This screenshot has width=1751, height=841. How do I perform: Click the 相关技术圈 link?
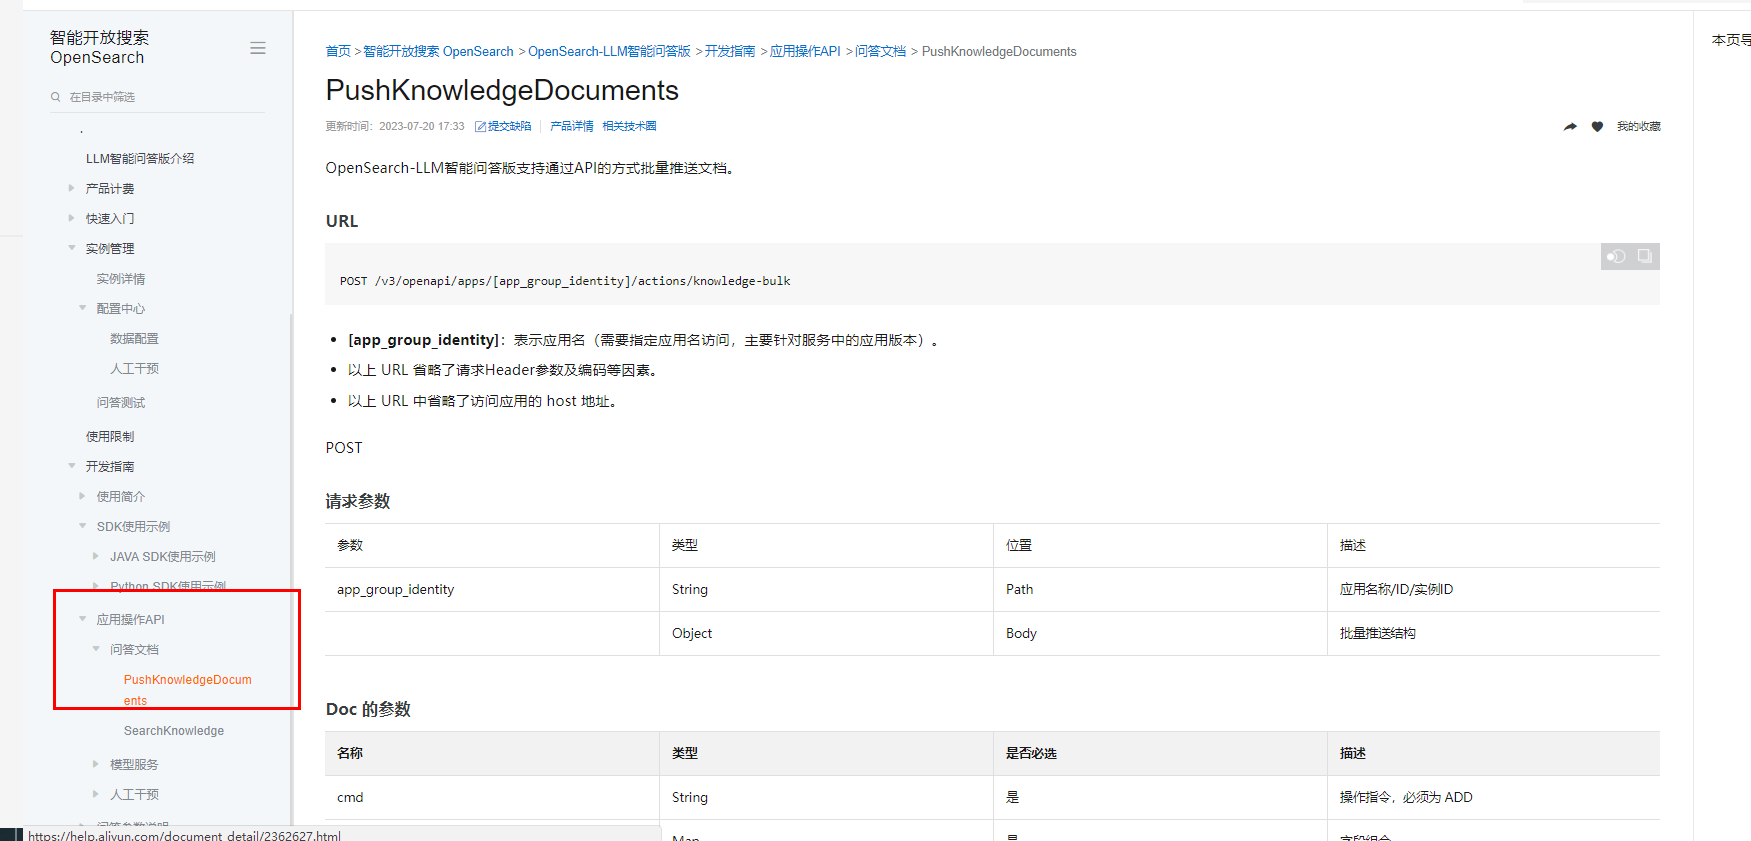click(x=629, y=126)
